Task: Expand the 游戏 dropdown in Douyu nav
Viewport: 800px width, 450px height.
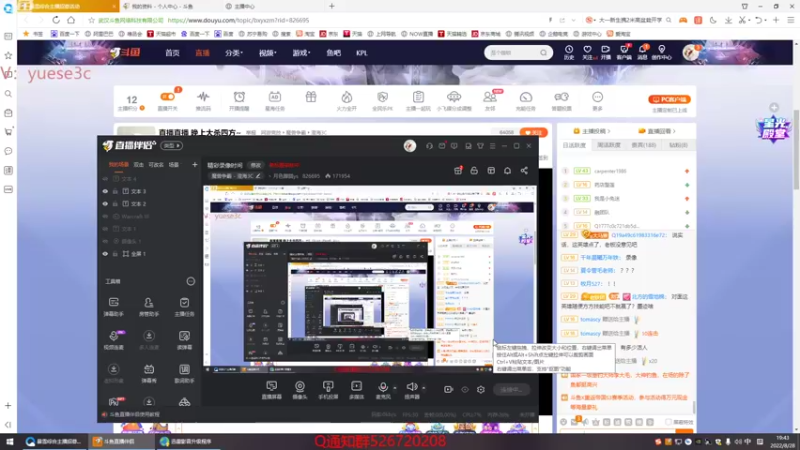Action: point(301,53)
